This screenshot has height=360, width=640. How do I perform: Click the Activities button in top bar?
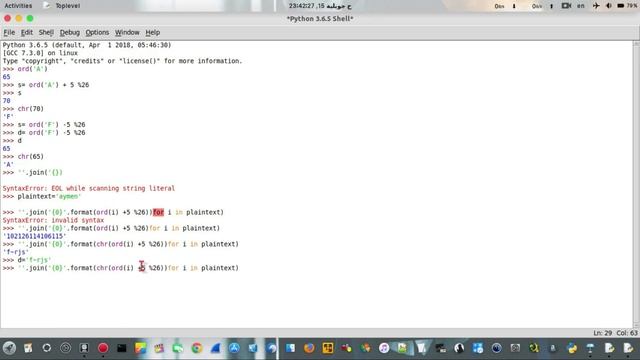point(18,6)
